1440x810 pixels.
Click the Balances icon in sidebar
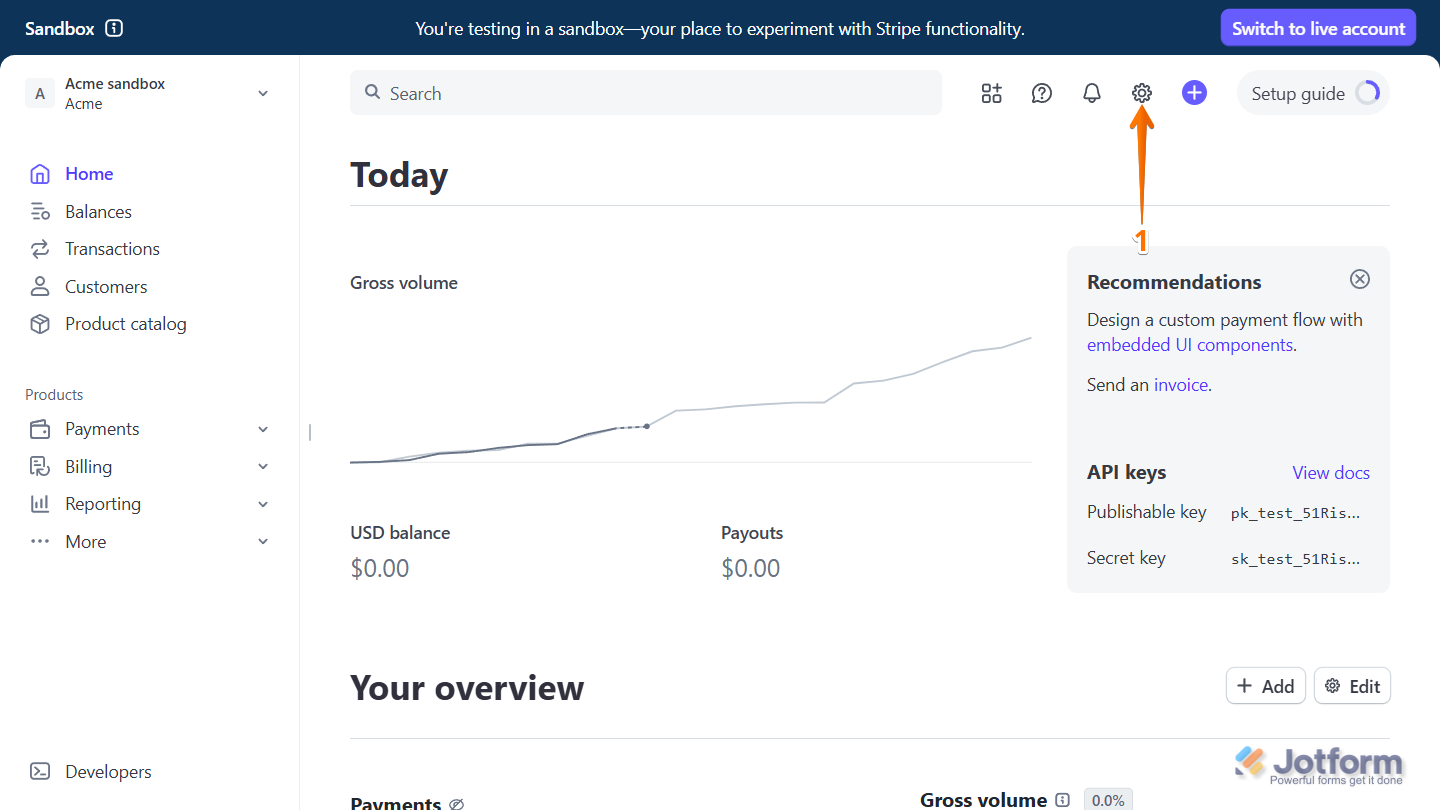(40, 211)
